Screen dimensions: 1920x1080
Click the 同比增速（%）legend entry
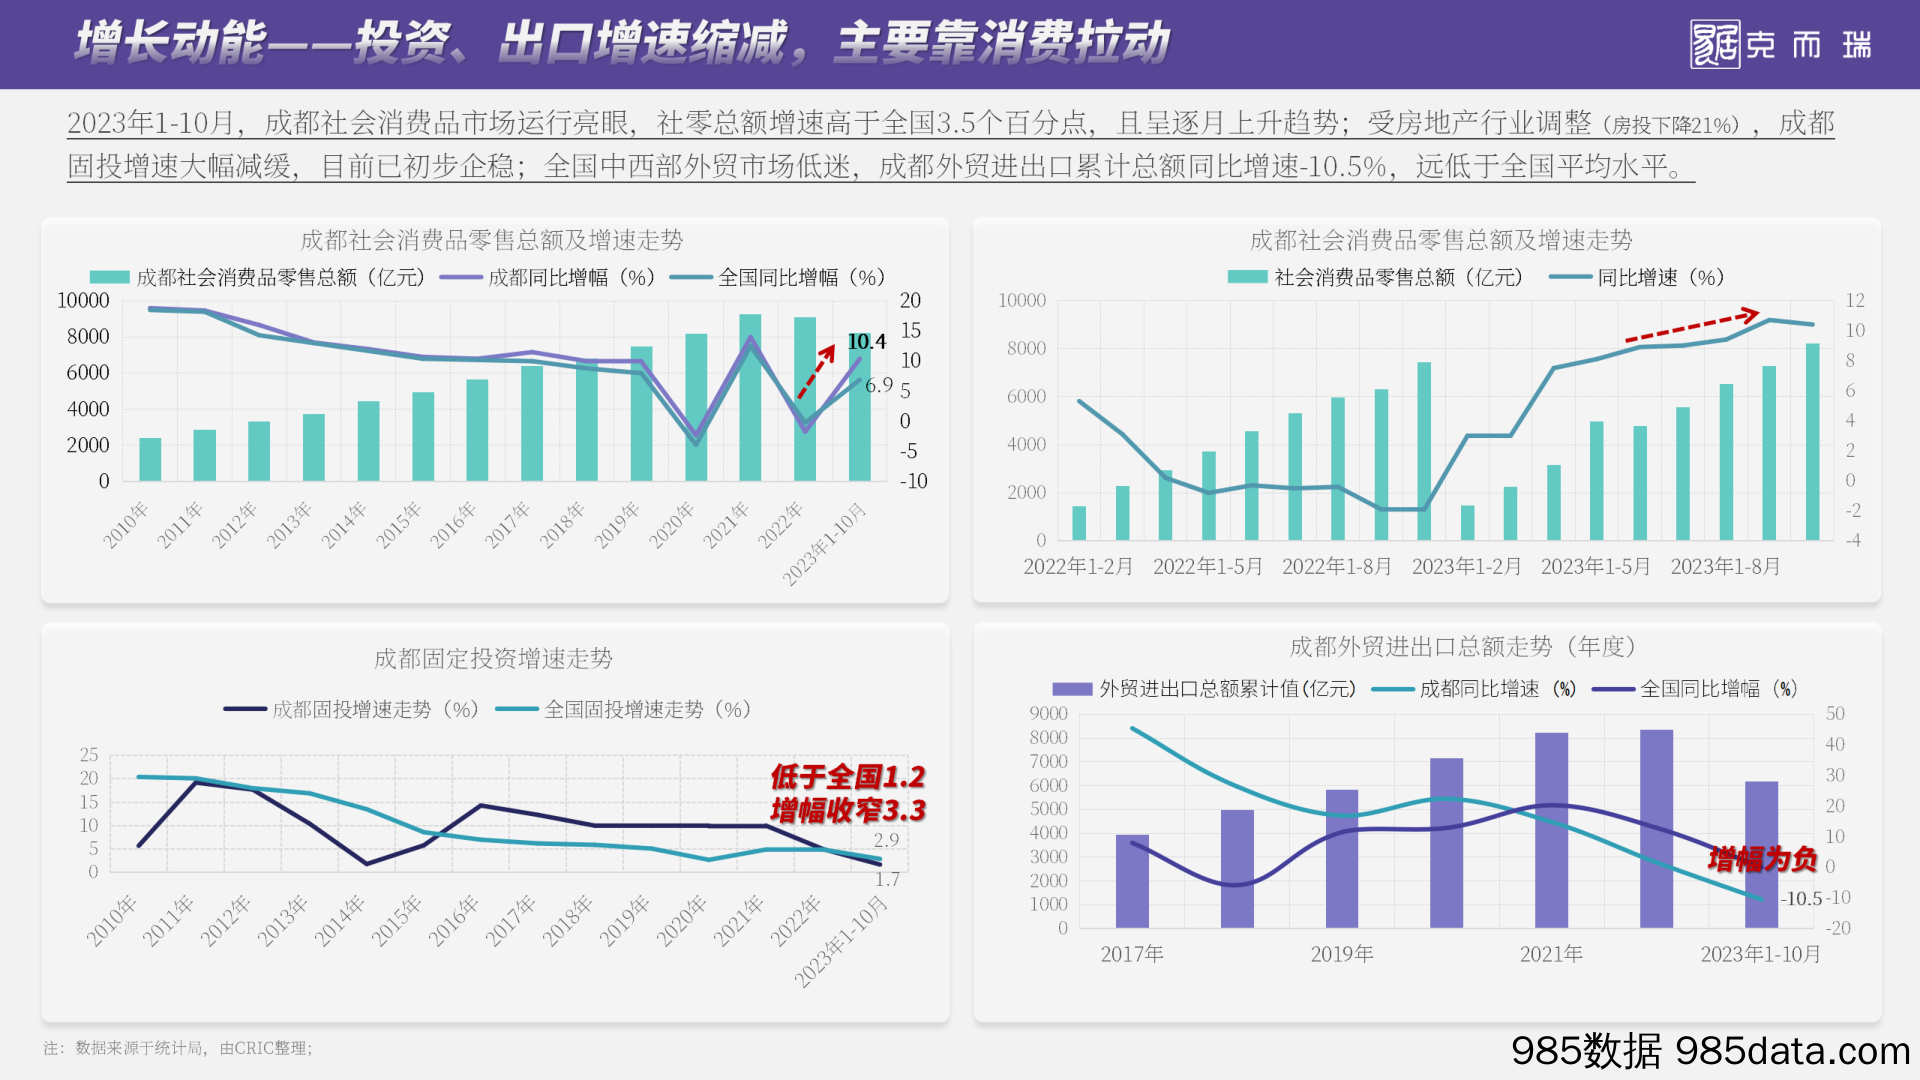point(1637,277)
